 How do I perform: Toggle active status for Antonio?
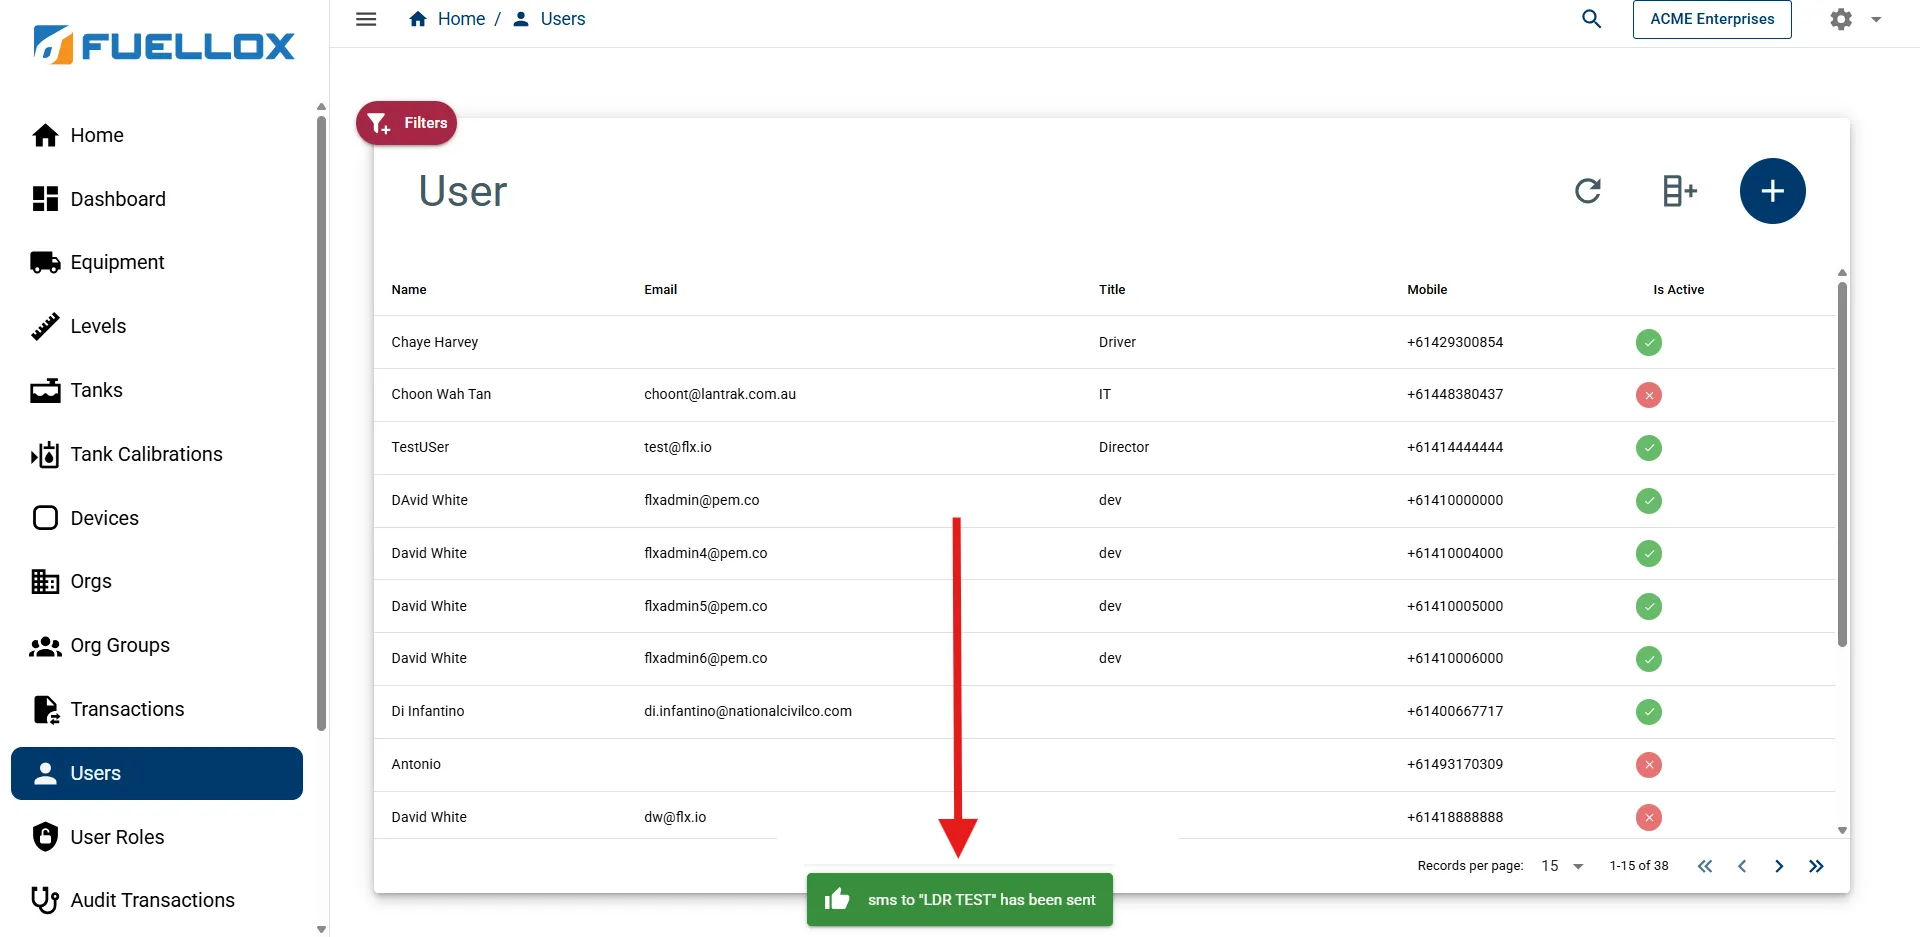(1648, 764)
